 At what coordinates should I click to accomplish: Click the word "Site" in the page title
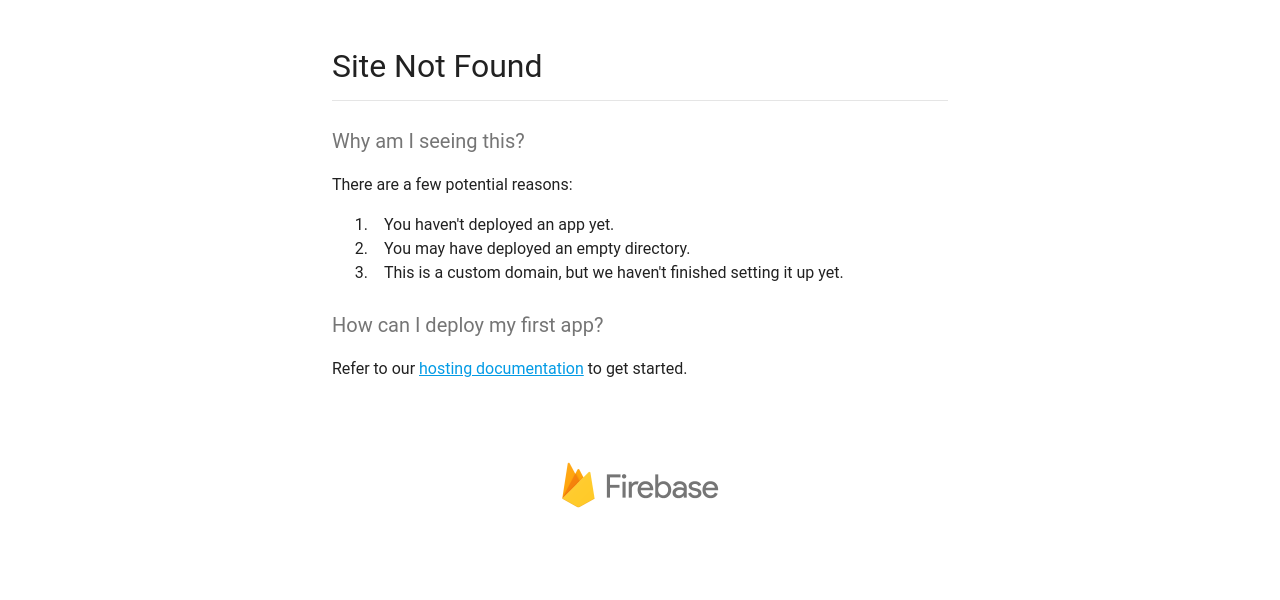tap(359, 67)
